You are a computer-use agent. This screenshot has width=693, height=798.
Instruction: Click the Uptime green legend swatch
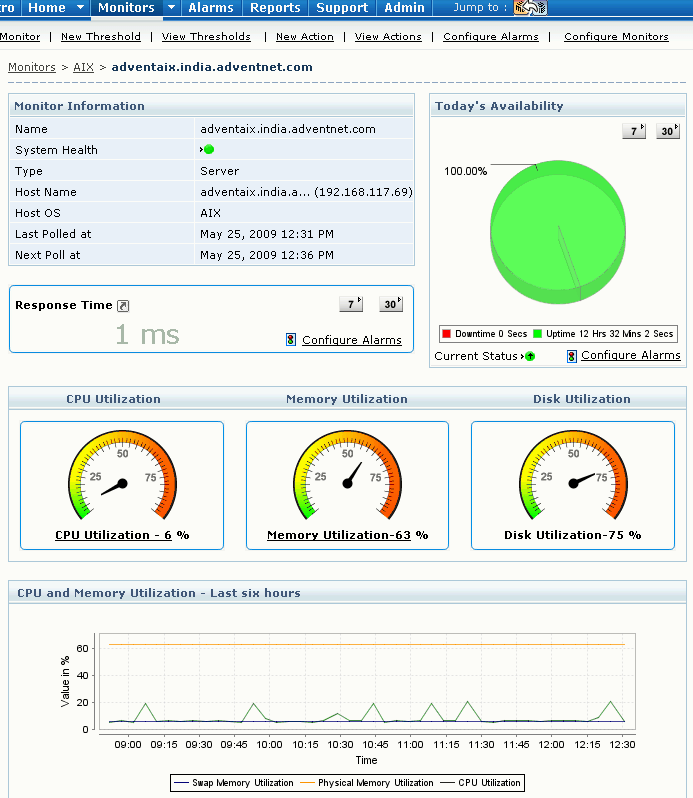537,334
